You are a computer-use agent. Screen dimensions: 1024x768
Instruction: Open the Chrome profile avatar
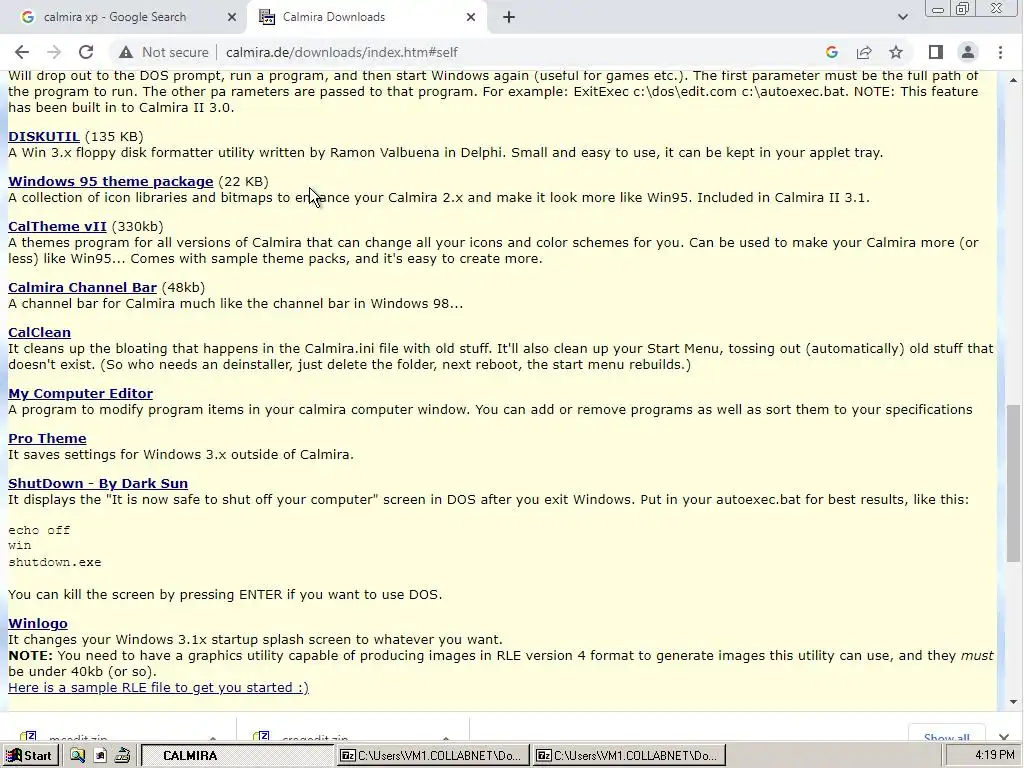(968, 52)
